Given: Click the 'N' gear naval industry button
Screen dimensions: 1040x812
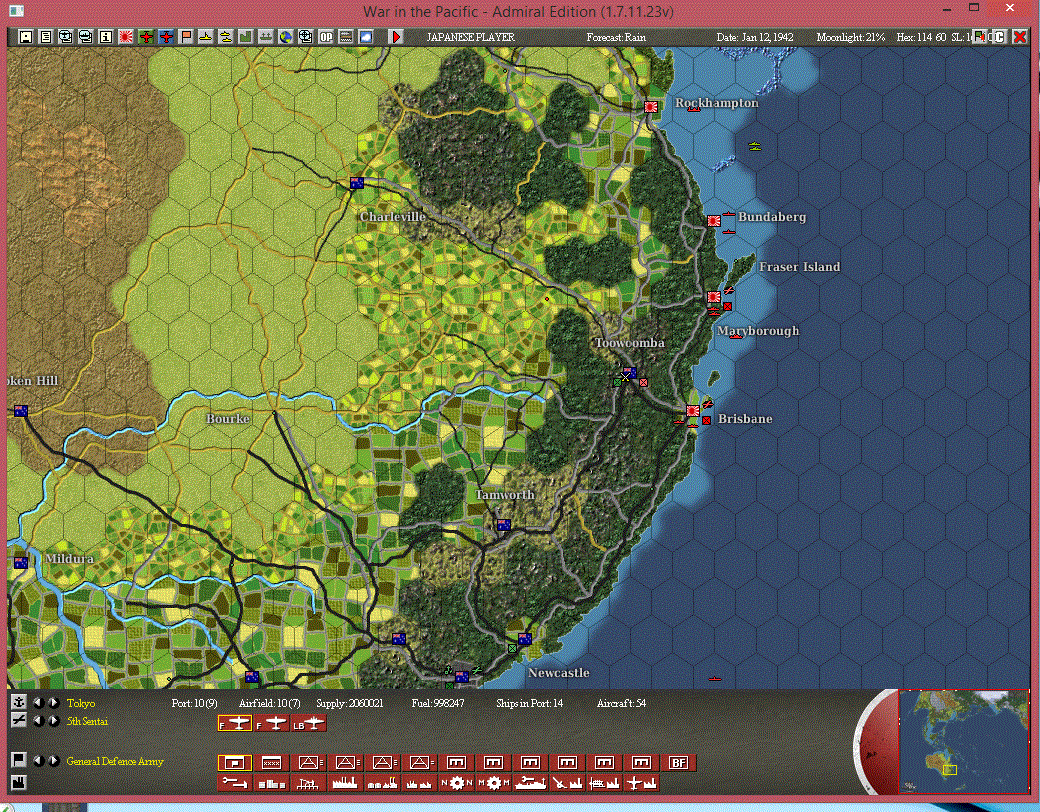Looking at the screenshot, I should click(456, 783).
